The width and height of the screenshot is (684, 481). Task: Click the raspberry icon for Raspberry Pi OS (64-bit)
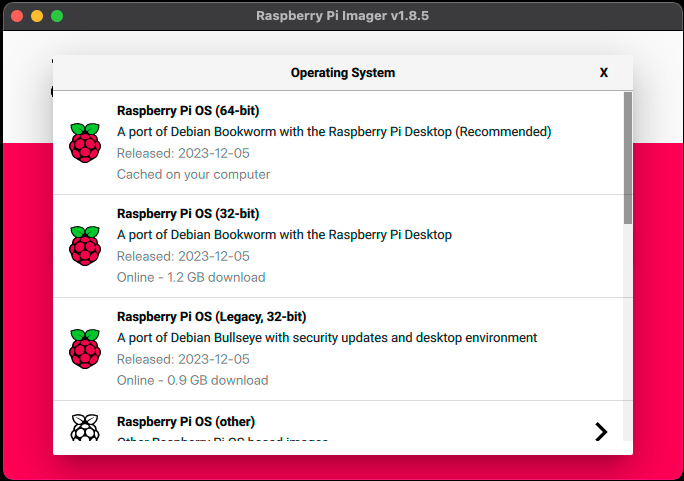85,143
